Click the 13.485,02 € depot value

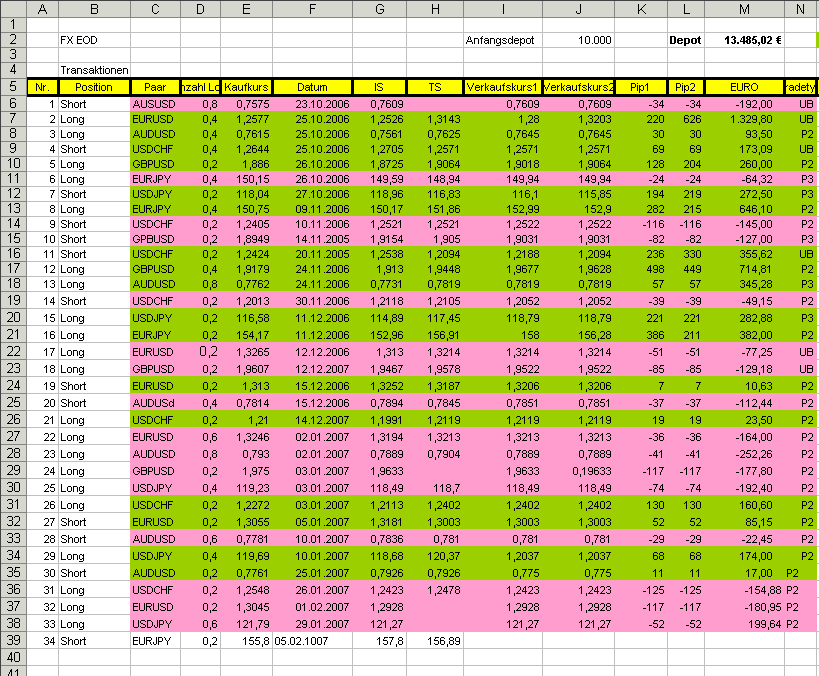pos(744,40)
